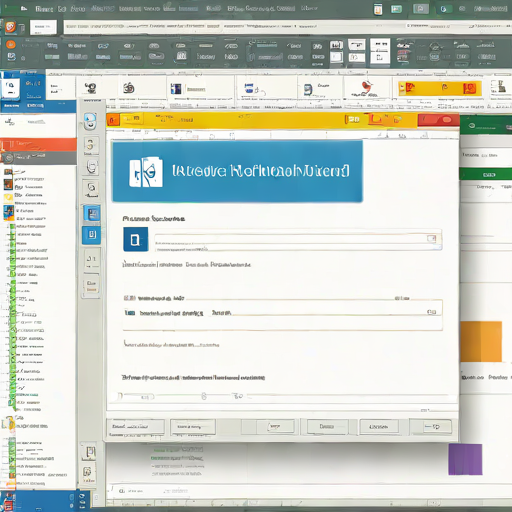Click the white tile in the blue left panel header
This screenshot has height=512, width=512.
pos(11,88)
